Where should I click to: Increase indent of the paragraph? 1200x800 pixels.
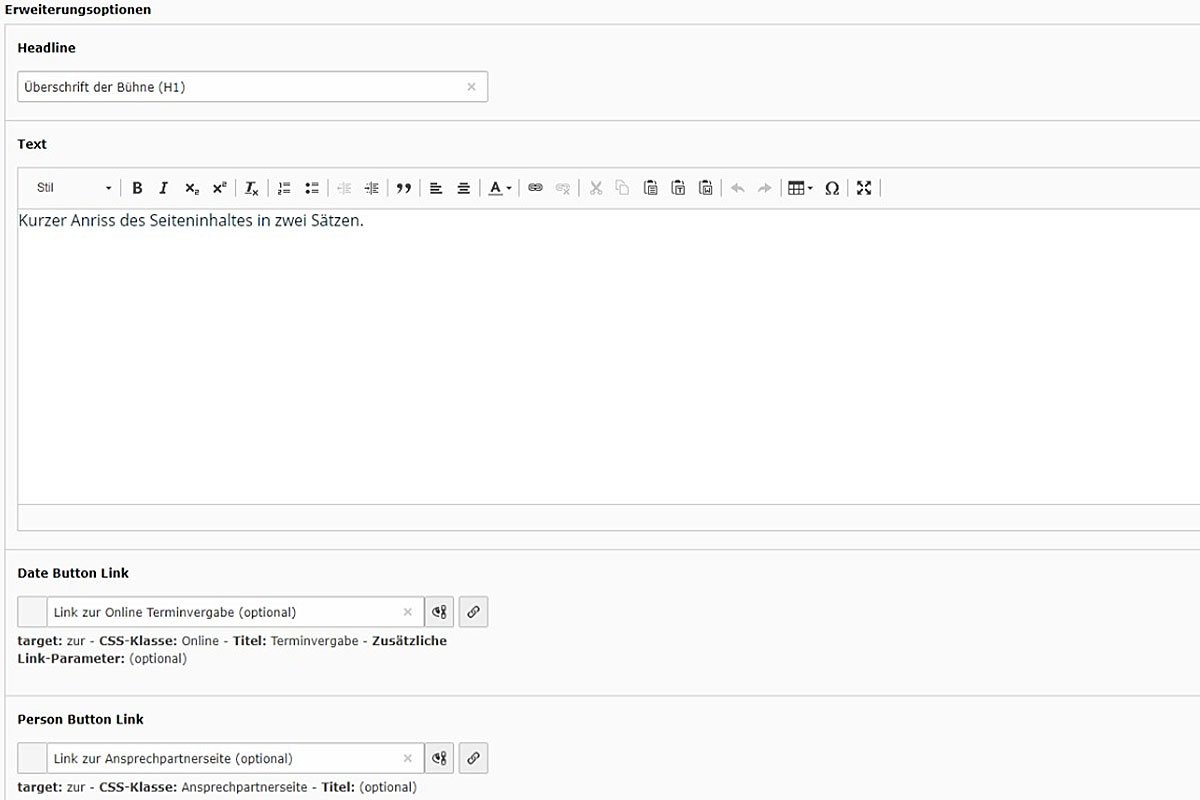(372, 188)
